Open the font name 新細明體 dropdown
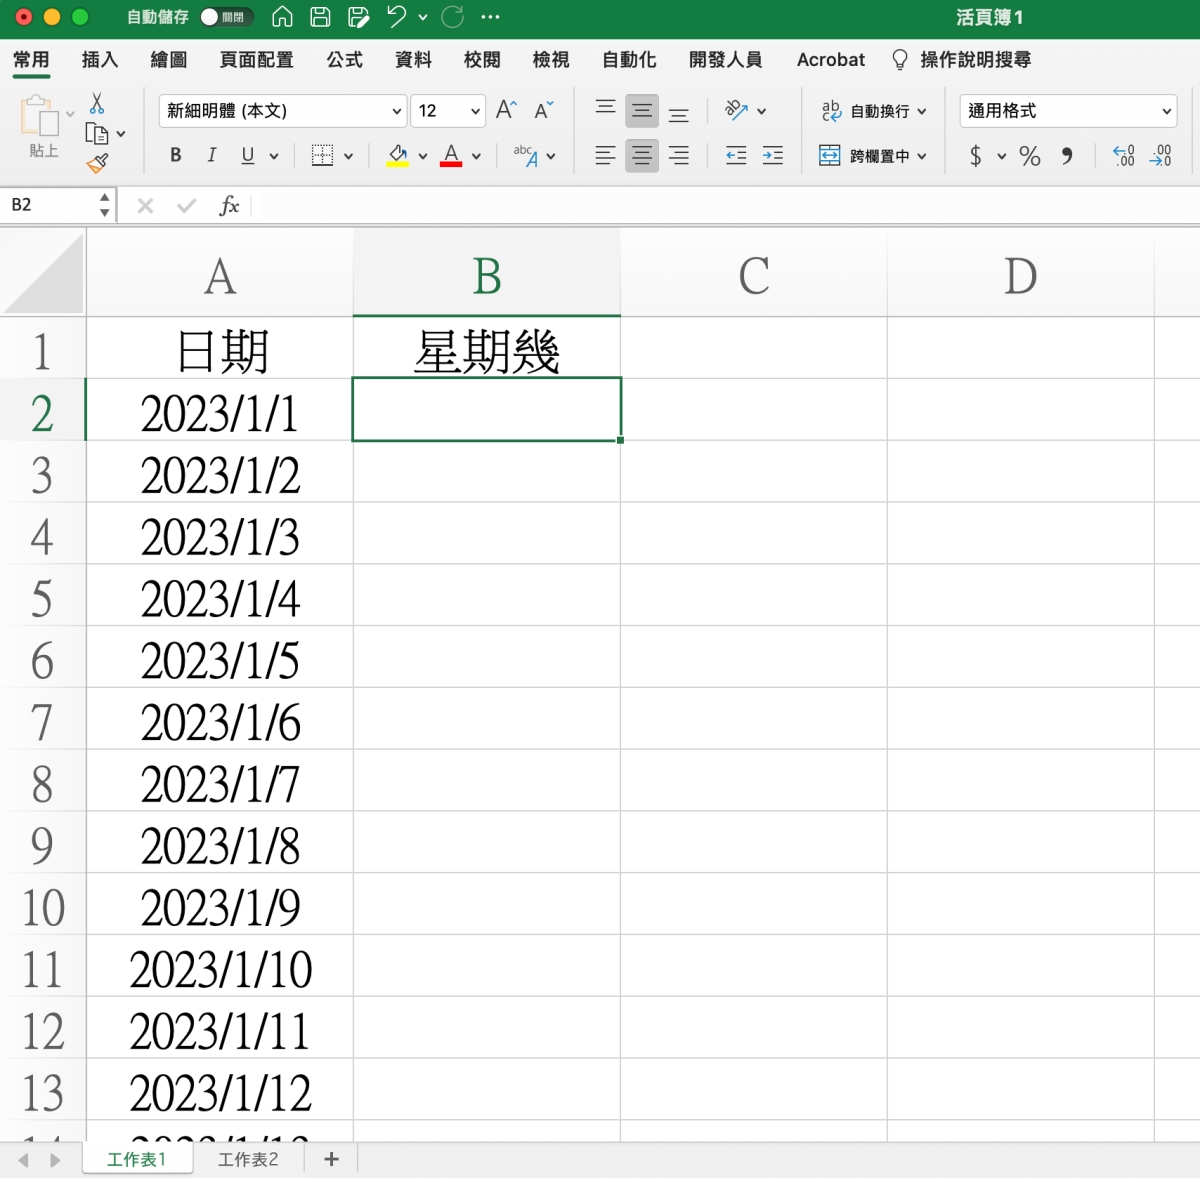1200x1178 pixels. click(x=283, y=111)
